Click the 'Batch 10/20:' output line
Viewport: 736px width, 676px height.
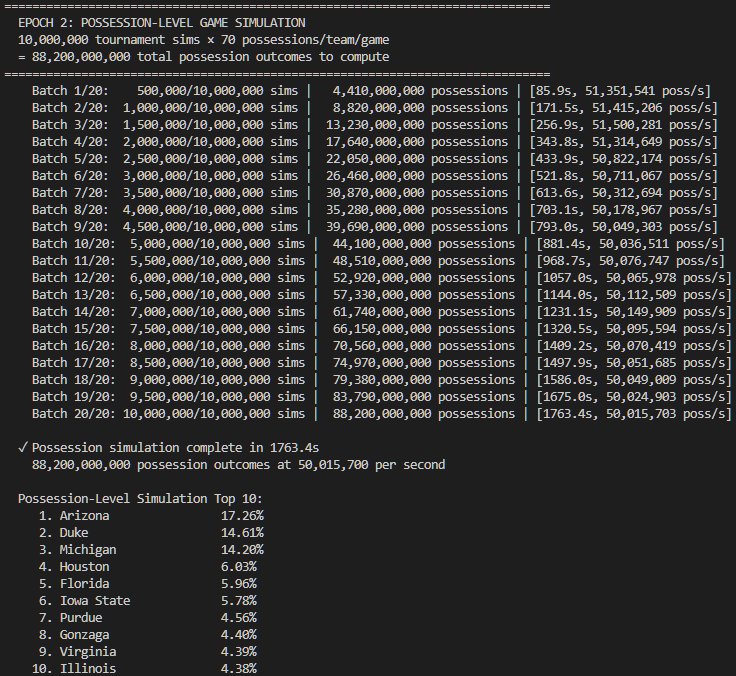378,244
